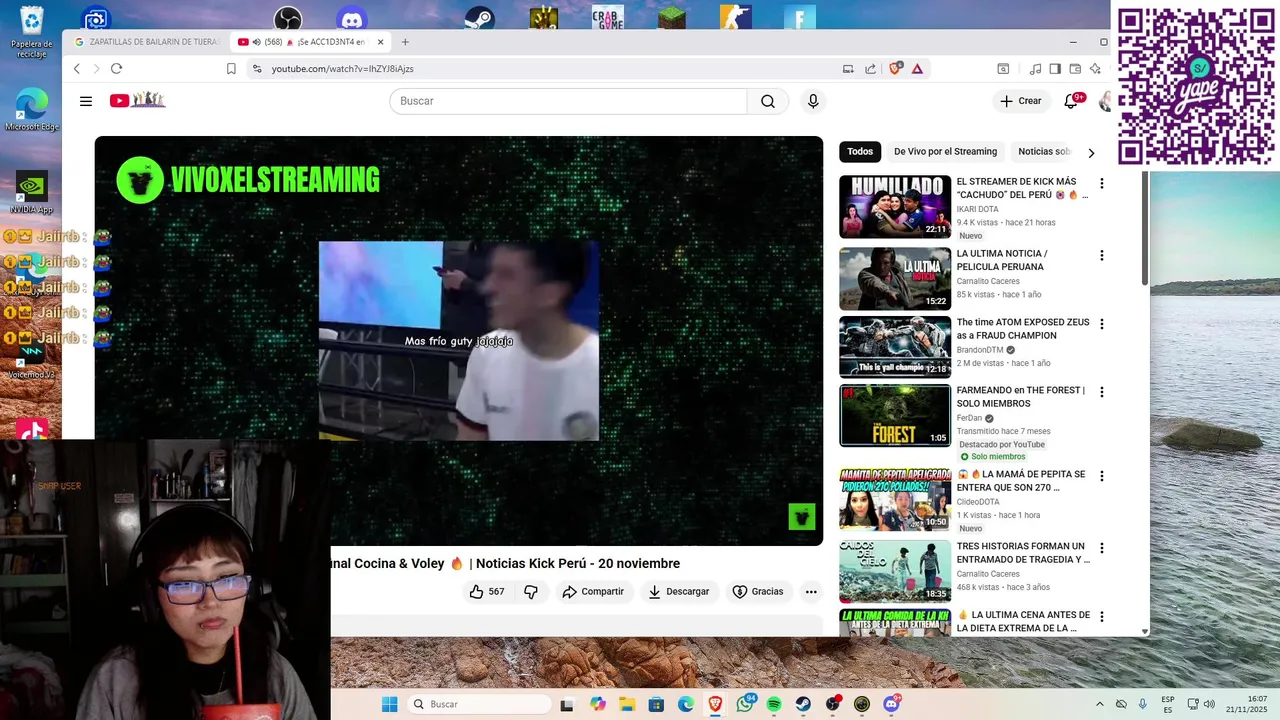Open a new browser tab
The width and height of the screenshot is (1280, 720).
(405, 42)
